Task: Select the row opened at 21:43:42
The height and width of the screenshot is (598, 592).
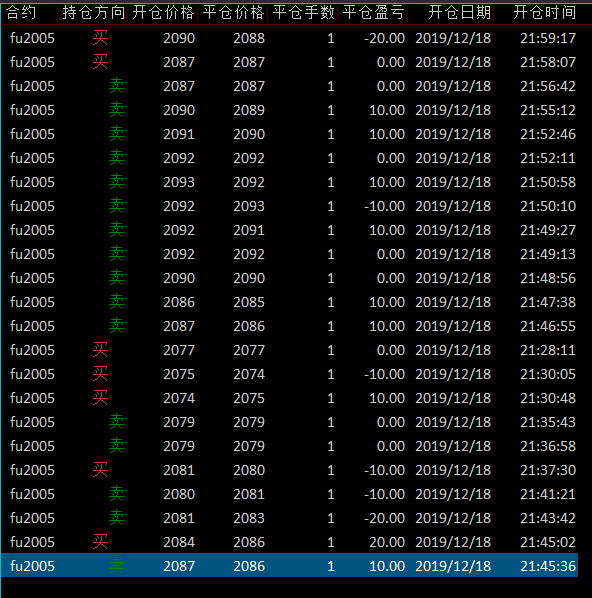Action: [290, 518]
